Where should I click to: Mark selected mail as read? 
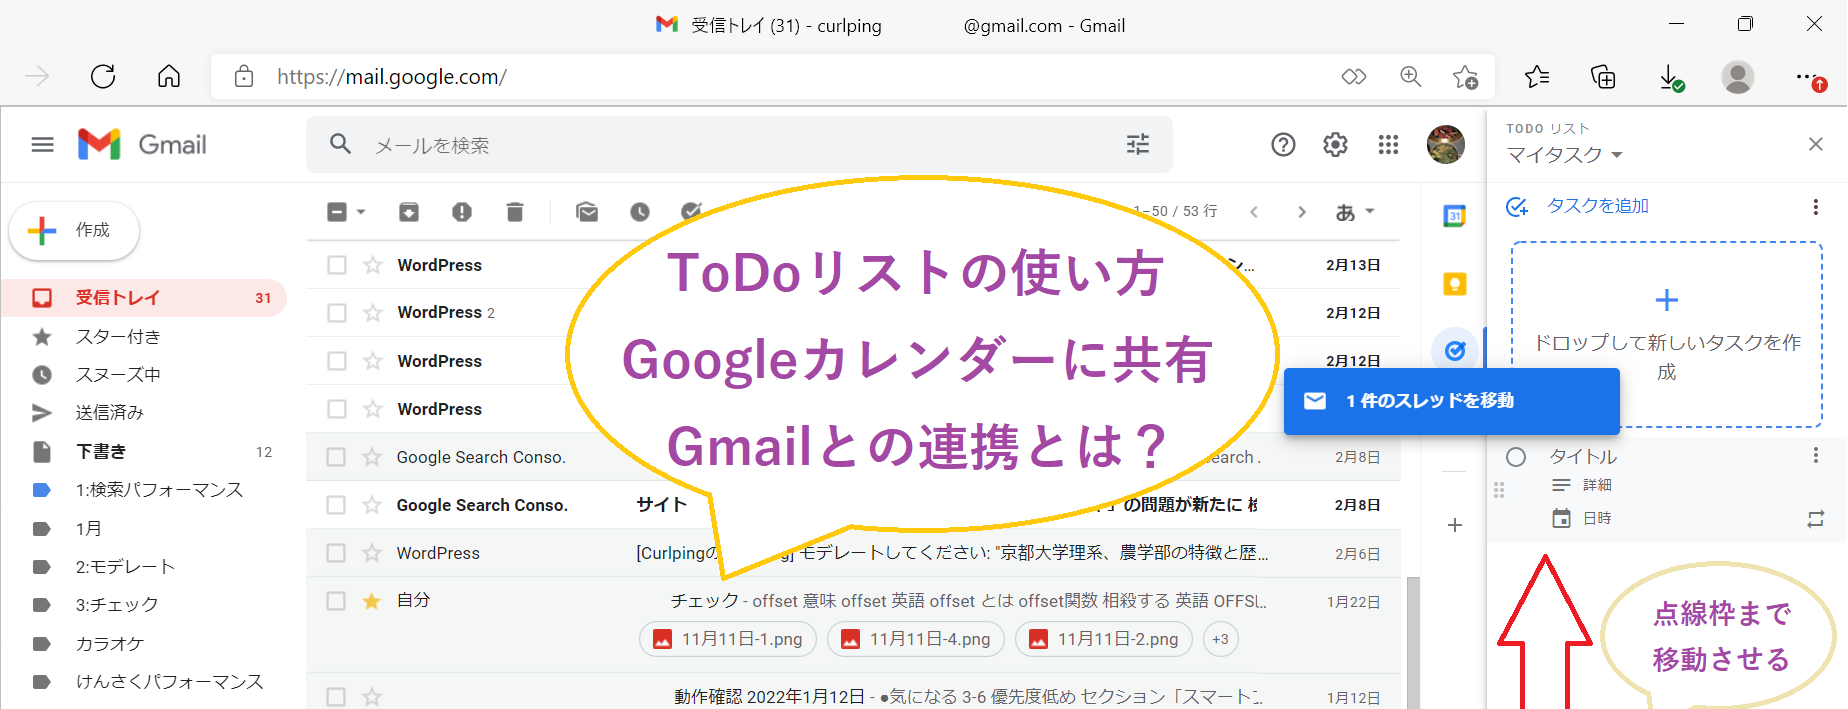coord(587,212)
